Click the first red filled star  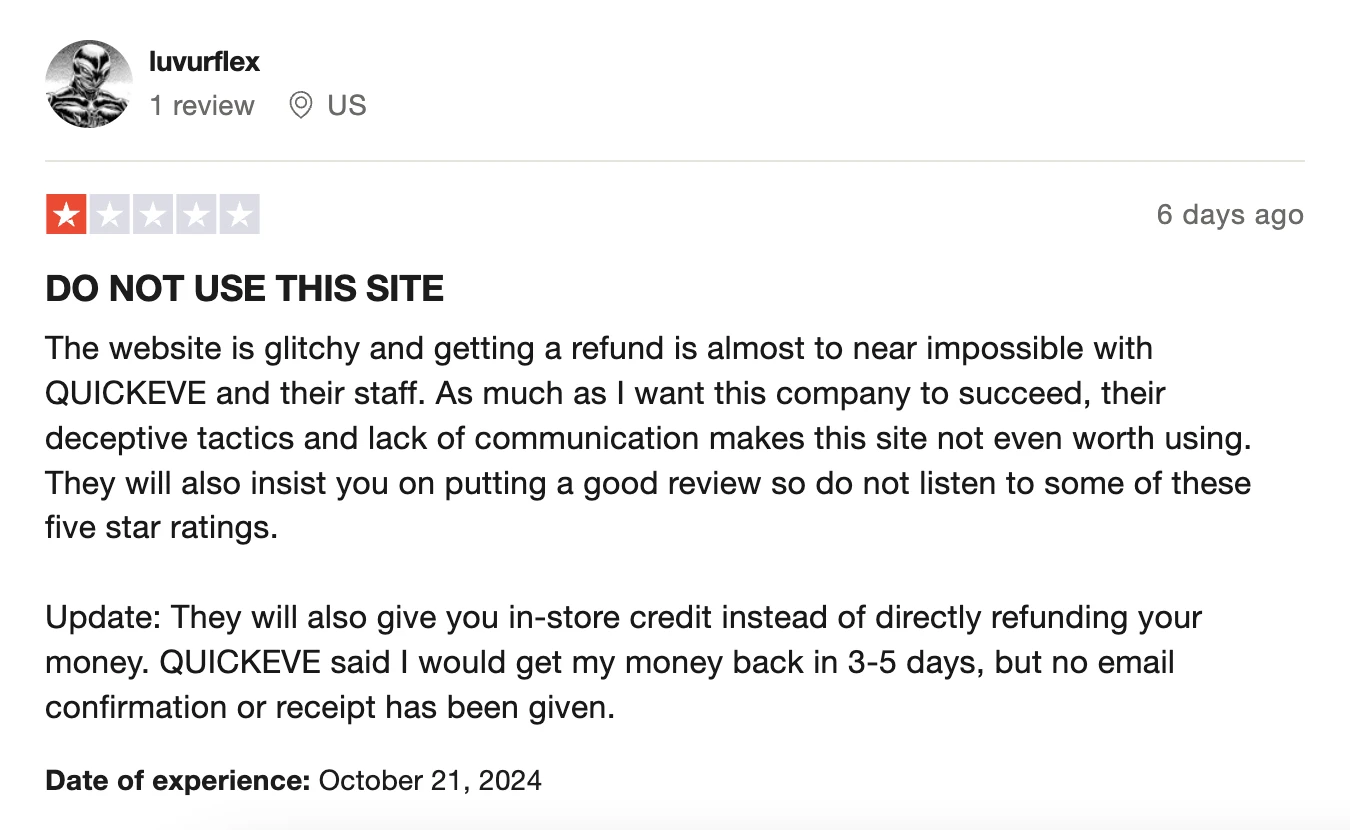pos(66,214)
